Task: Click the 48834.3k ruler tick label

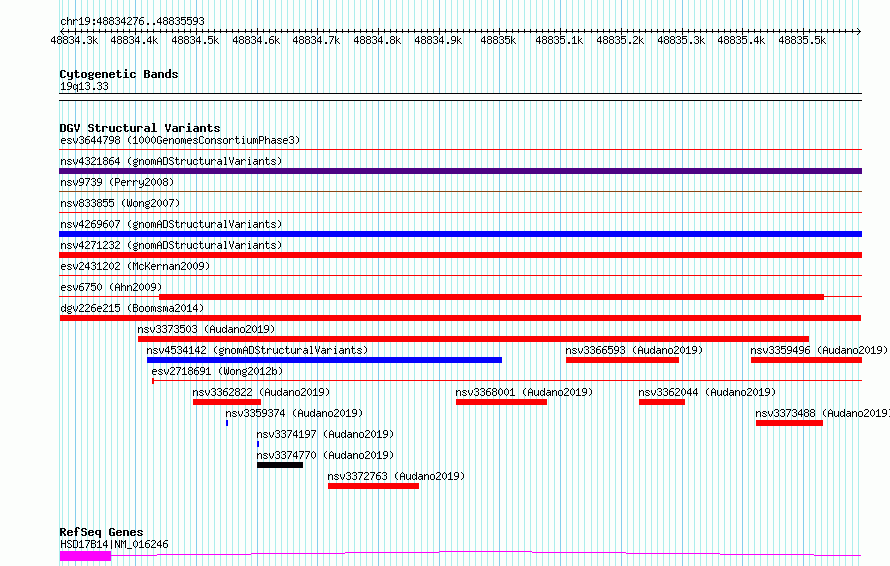Action: [x=74, y=40]
